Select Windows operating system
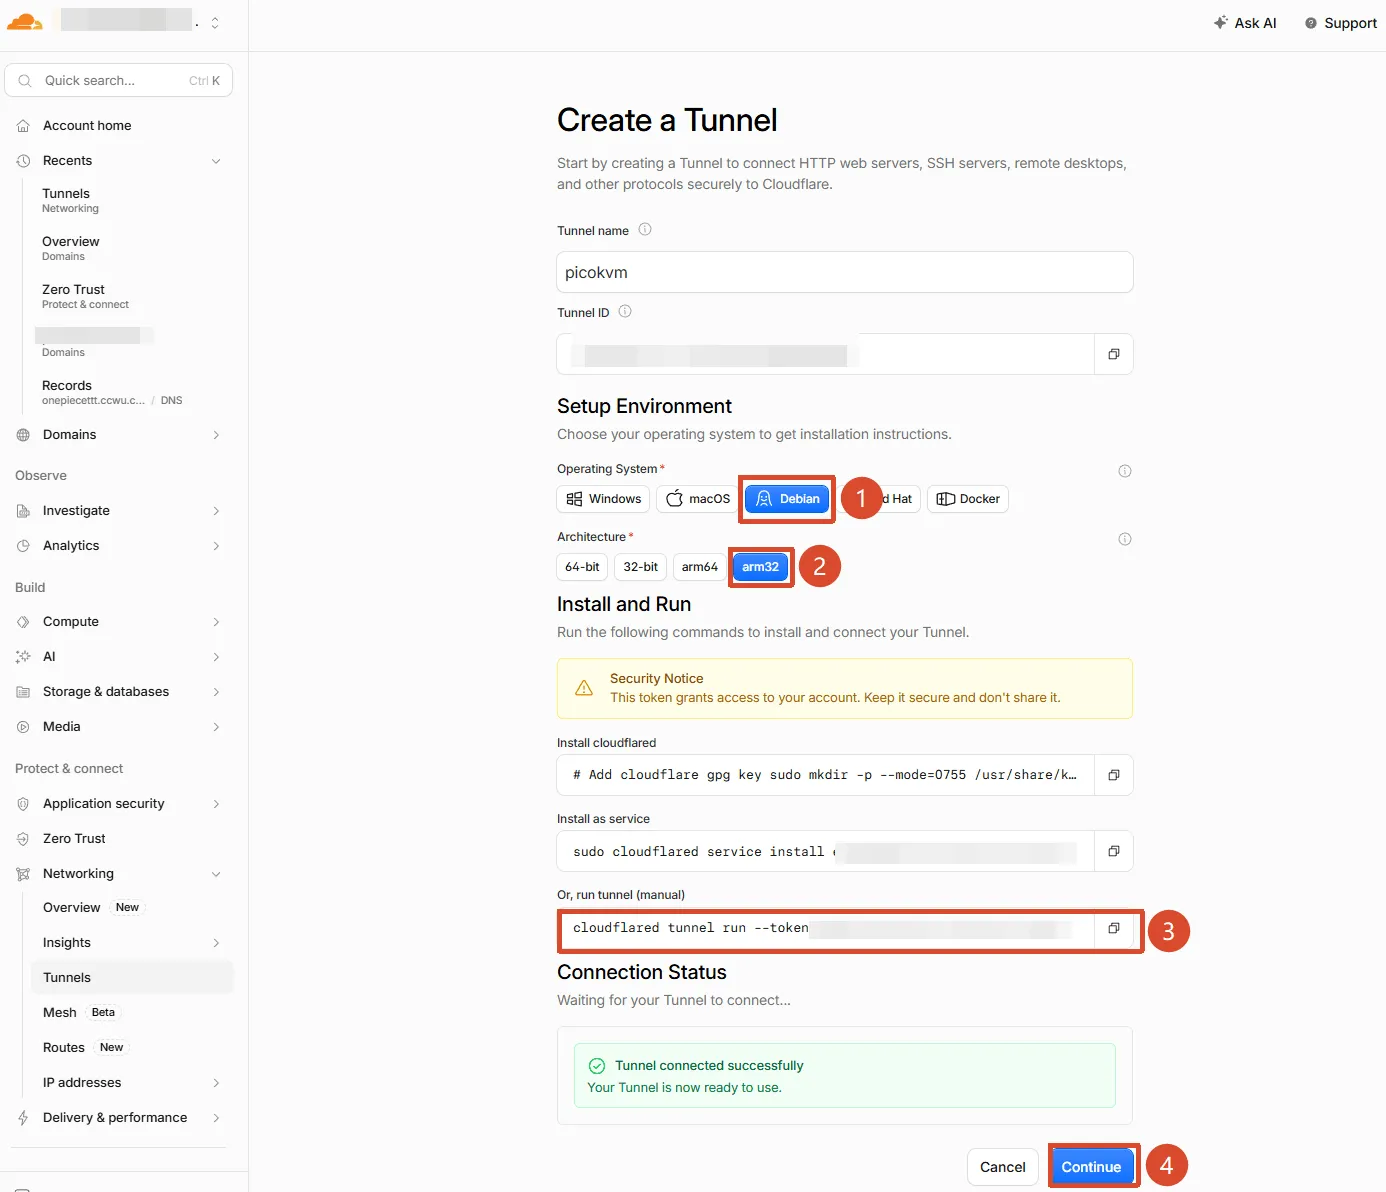 [603, 499]
